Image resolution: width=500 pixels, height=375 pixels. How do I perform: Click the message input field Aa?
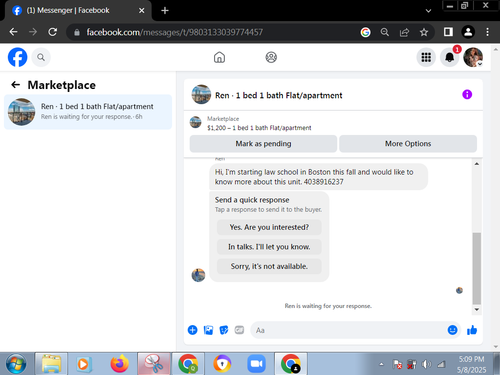pos(348,330)
